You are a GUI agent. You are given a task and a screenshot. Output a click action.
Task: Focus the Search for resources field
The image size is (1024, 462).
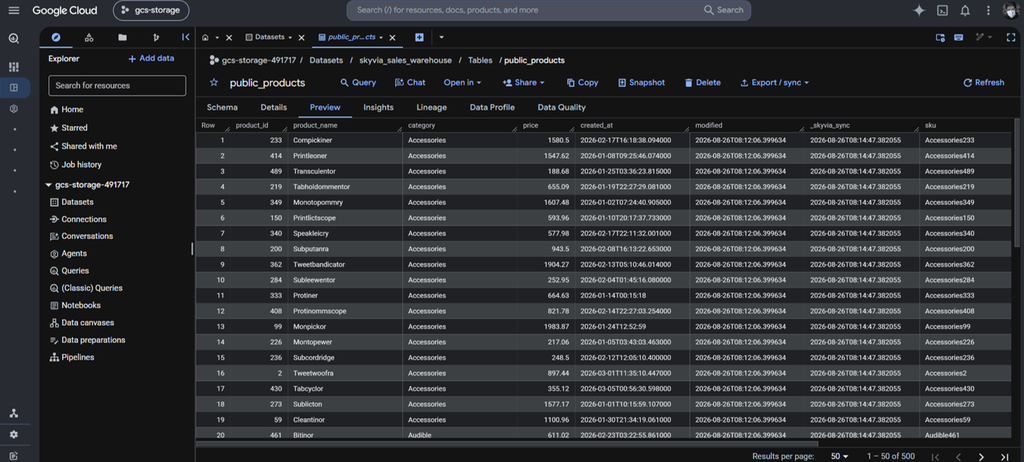coord(117,86)
